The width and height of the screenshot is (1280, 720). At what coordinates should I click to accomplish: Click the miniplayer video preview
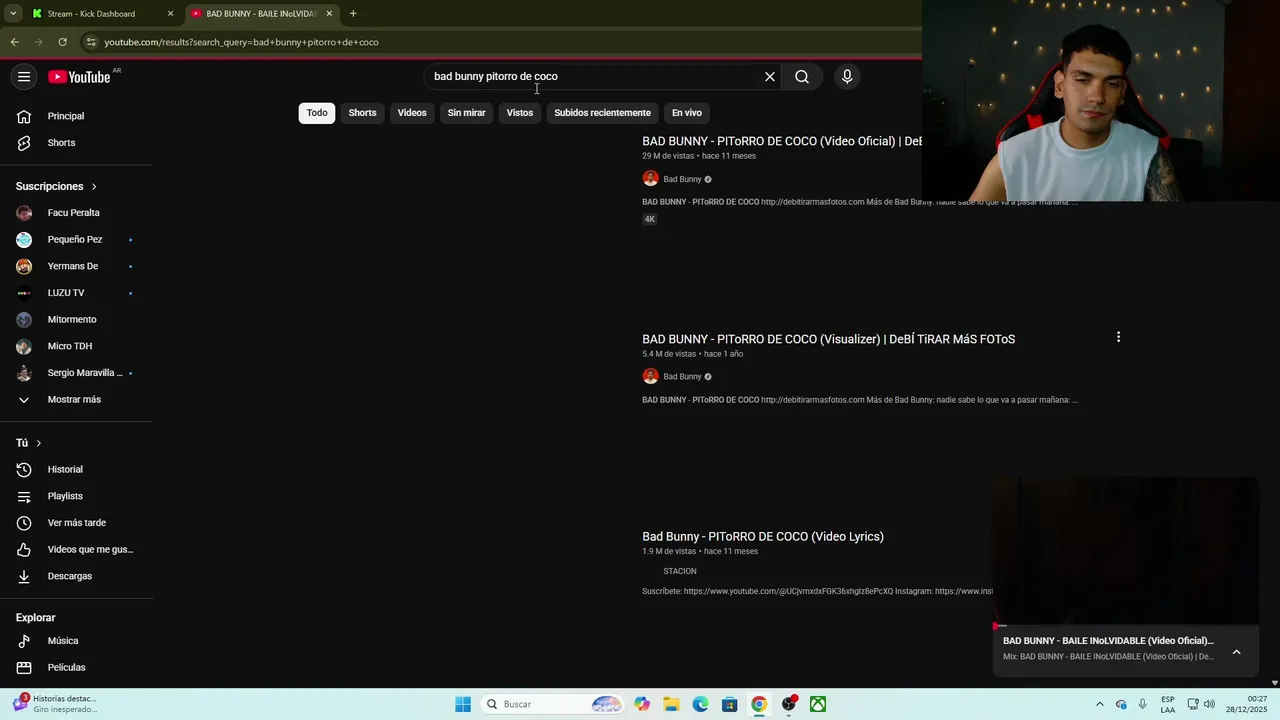coord(1126,550)
